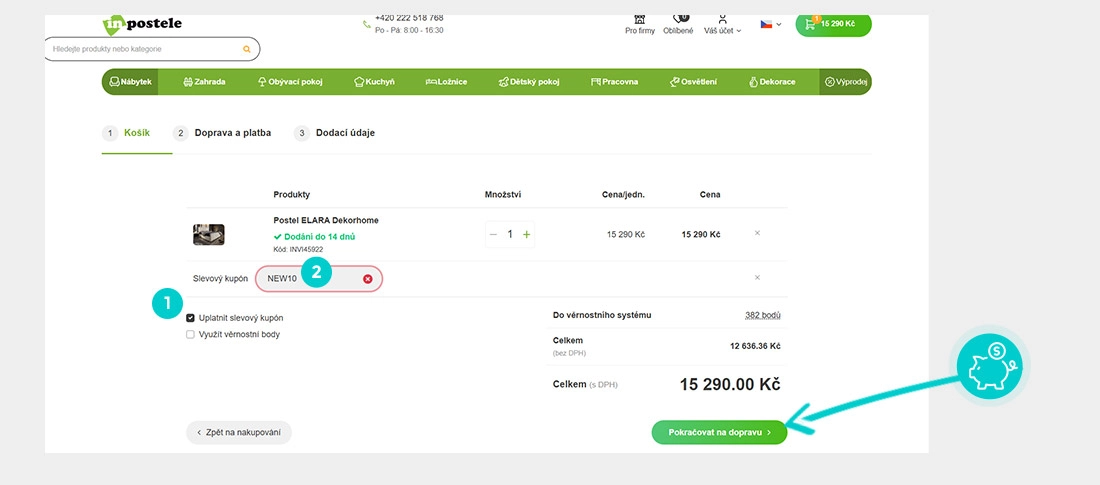Open the Obývací pokoj category
This screenshot has width=1100, height=485.
[290, 81]
